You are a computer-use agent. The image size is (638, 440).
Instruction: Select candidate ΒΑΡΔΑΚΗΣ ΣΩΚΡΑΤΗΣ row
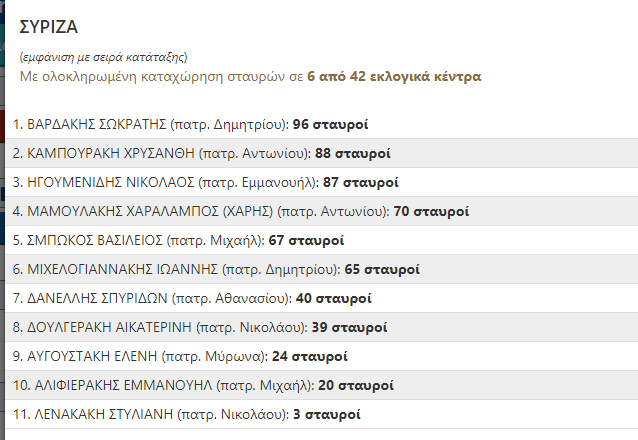pyautogui.click(x=321, y=124)
